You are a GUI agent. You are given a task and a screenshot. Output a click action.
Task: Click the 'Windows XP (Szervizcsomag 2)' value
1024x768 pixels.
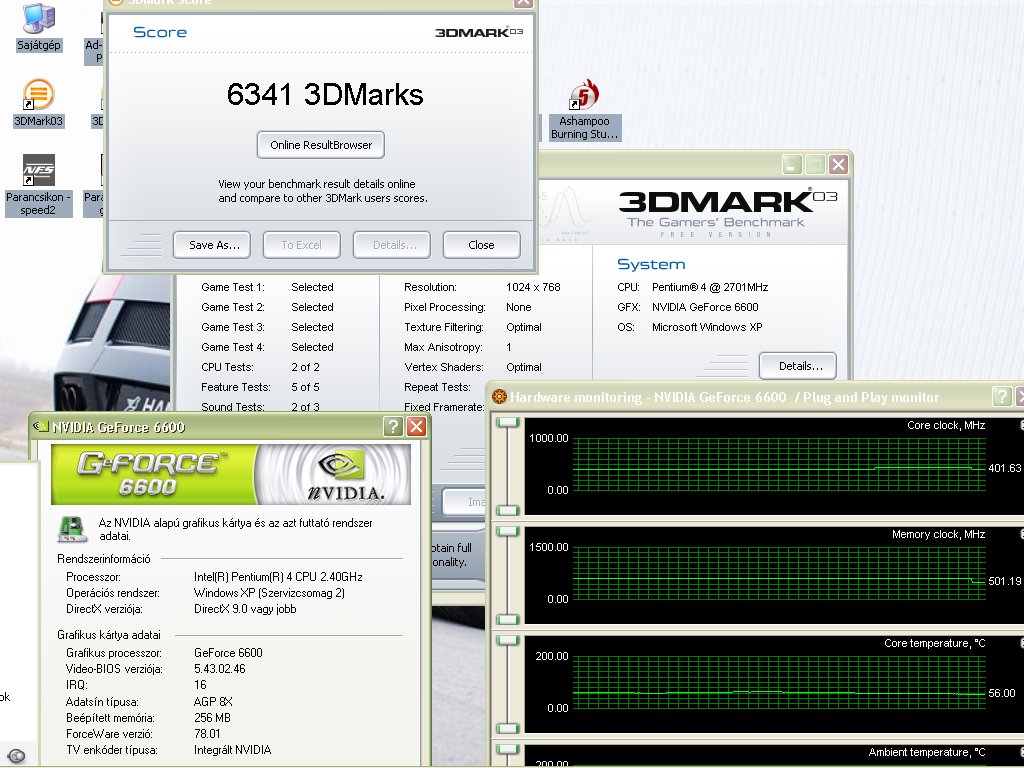tap(269, 594)
